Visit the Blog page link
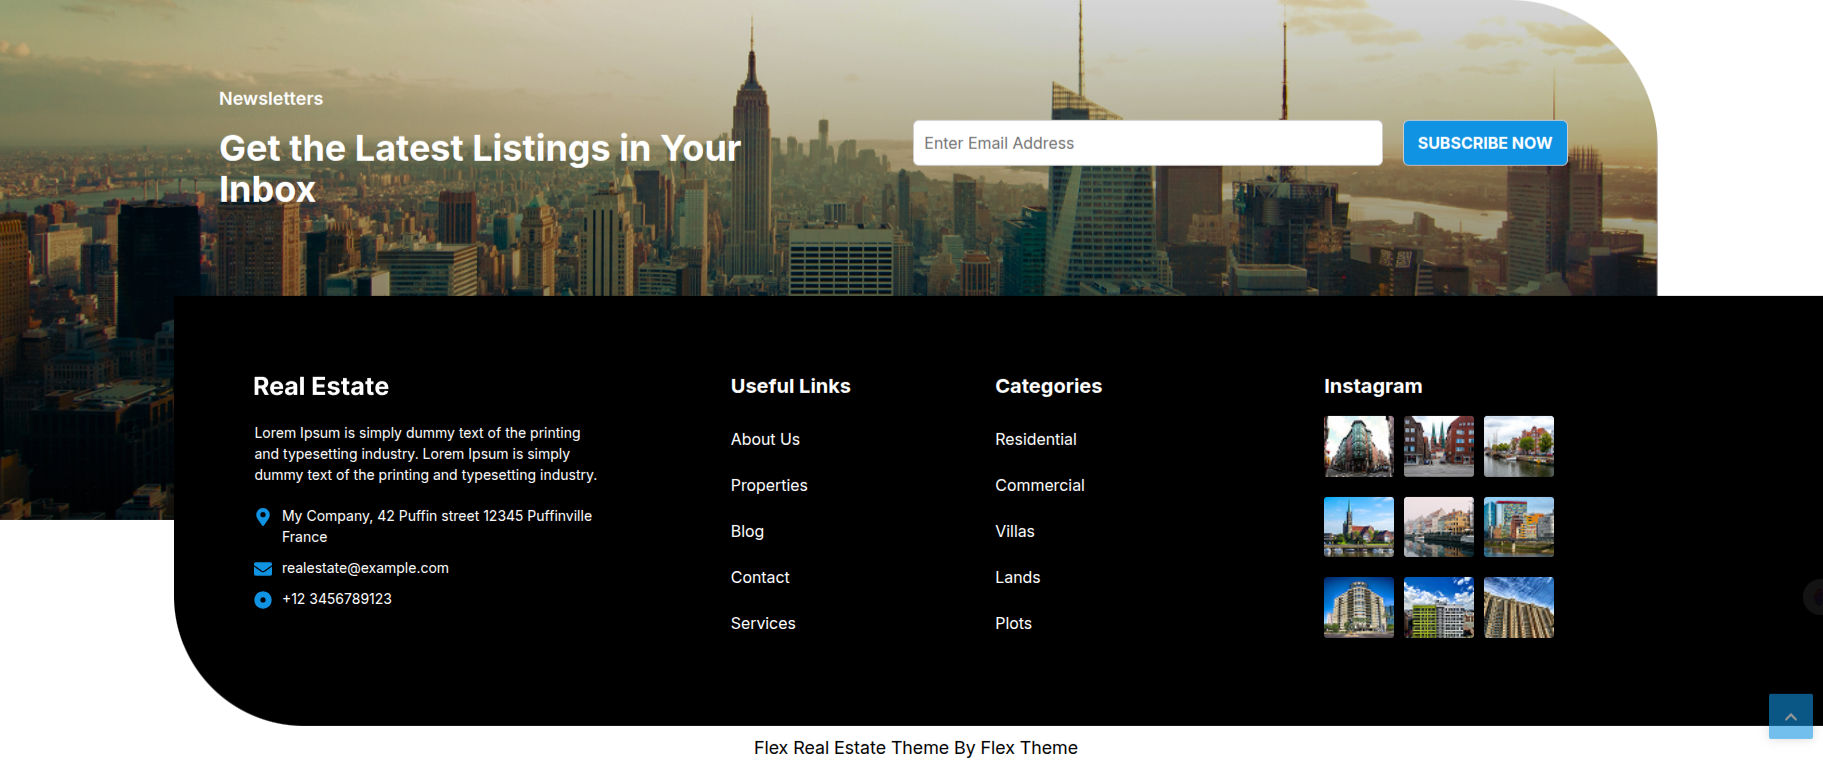 747,531
